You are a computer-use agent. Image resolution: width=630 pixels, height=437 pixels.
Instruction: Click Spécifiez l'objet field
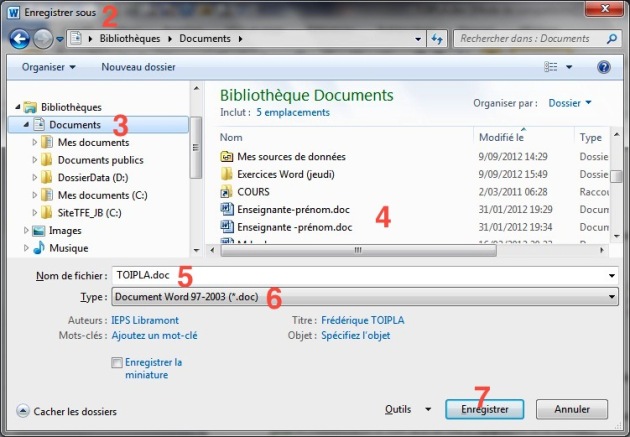pos(356,336)
